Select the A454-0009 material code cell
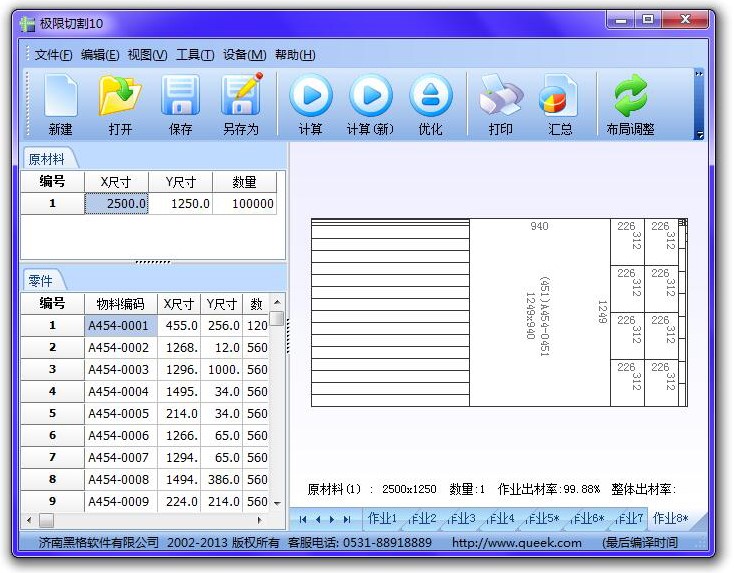 click(121, 501)
